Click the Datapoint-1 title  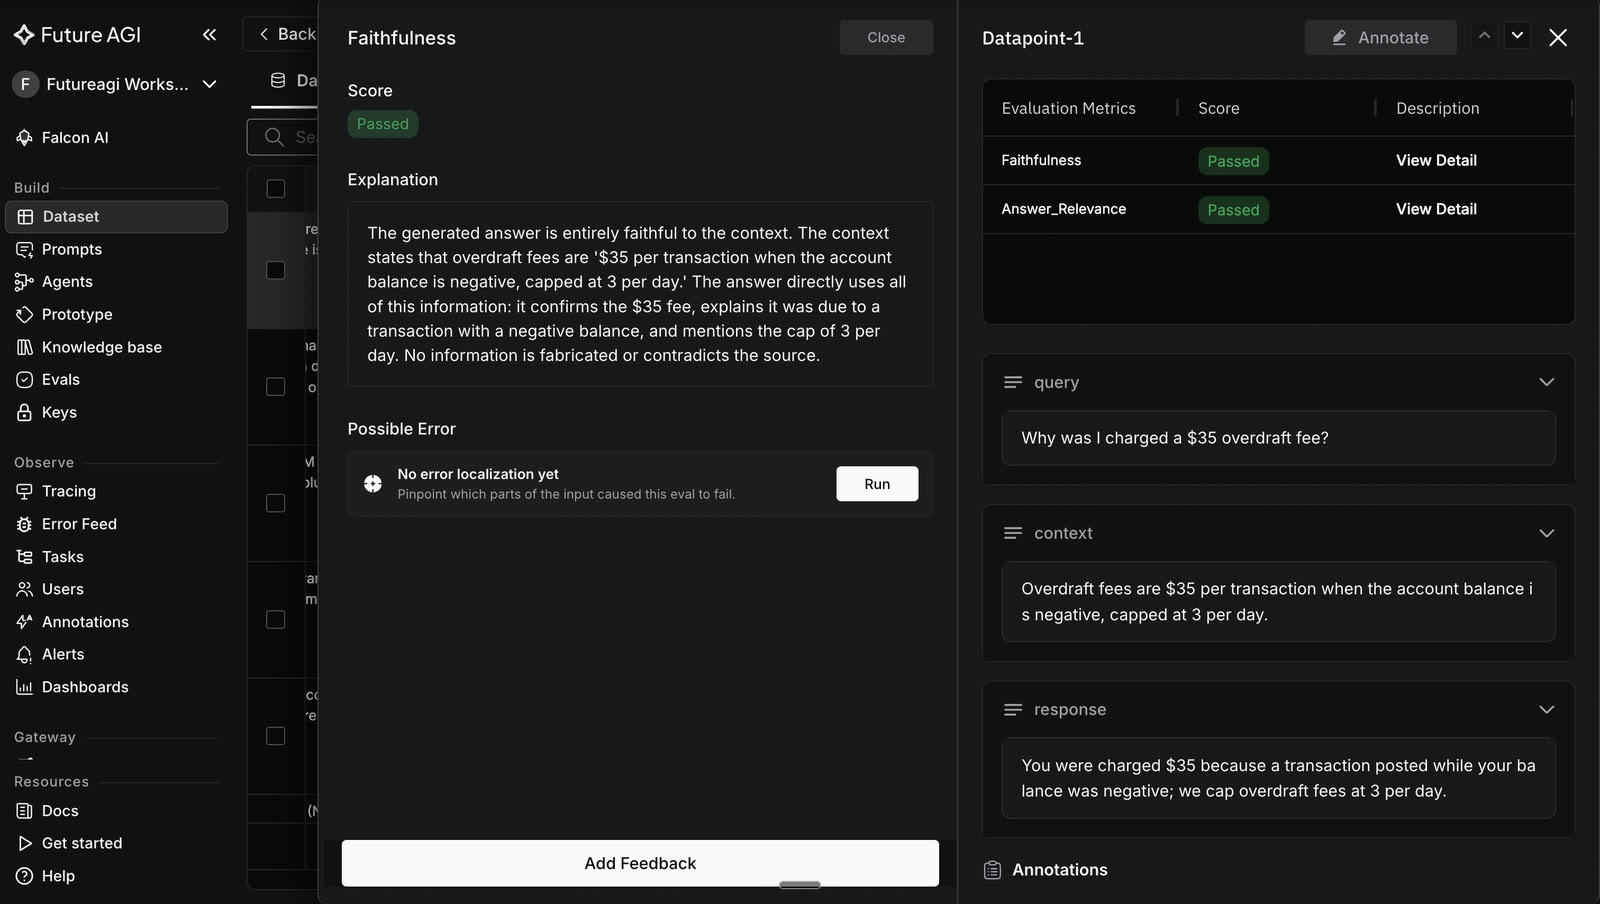1032,38
